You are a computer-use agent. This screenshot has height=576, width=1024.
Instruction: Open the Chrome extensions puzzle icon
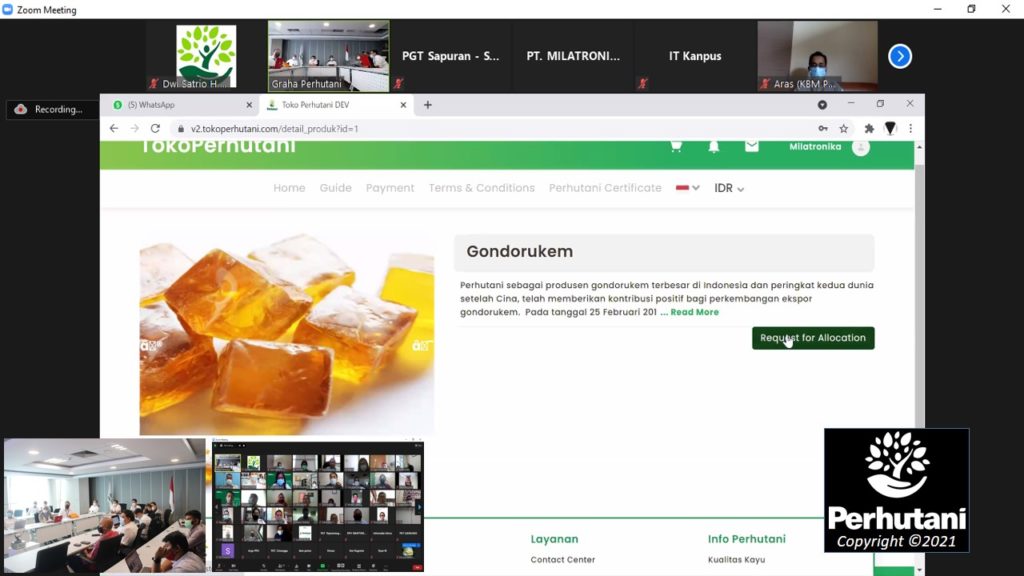pos(869,129)
